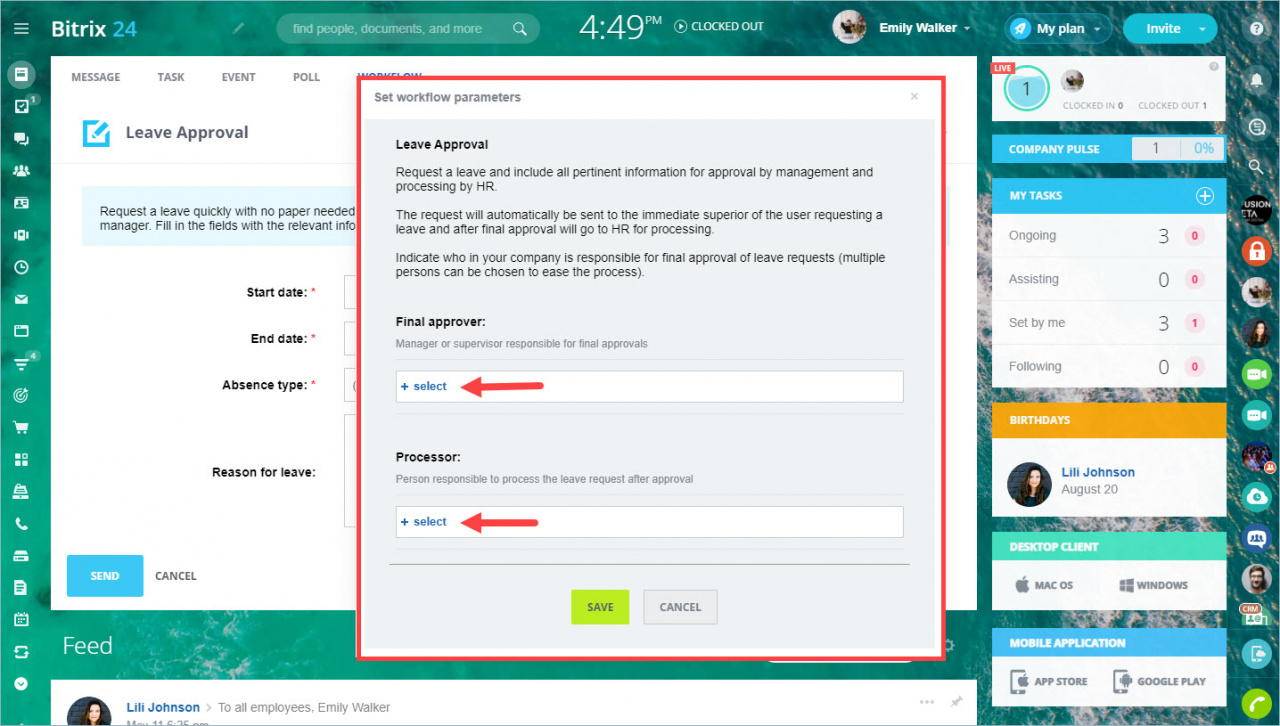Image resolution: width=1280 pixels, height=726 pixels.
Task: Open Following tasks row
Action: [1109, 367]
